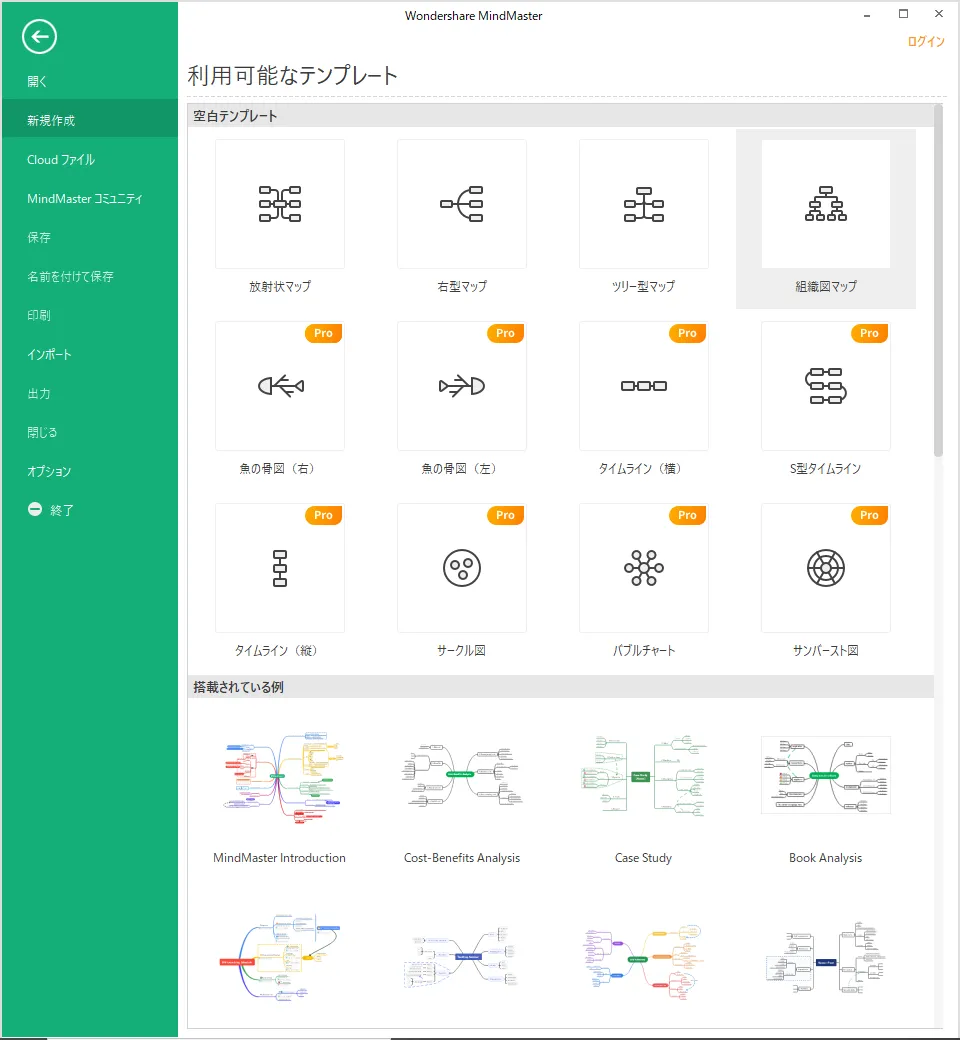960x1040 pixels.
Task: Select the 右型マップ template icon
Action: pos(462,204)
